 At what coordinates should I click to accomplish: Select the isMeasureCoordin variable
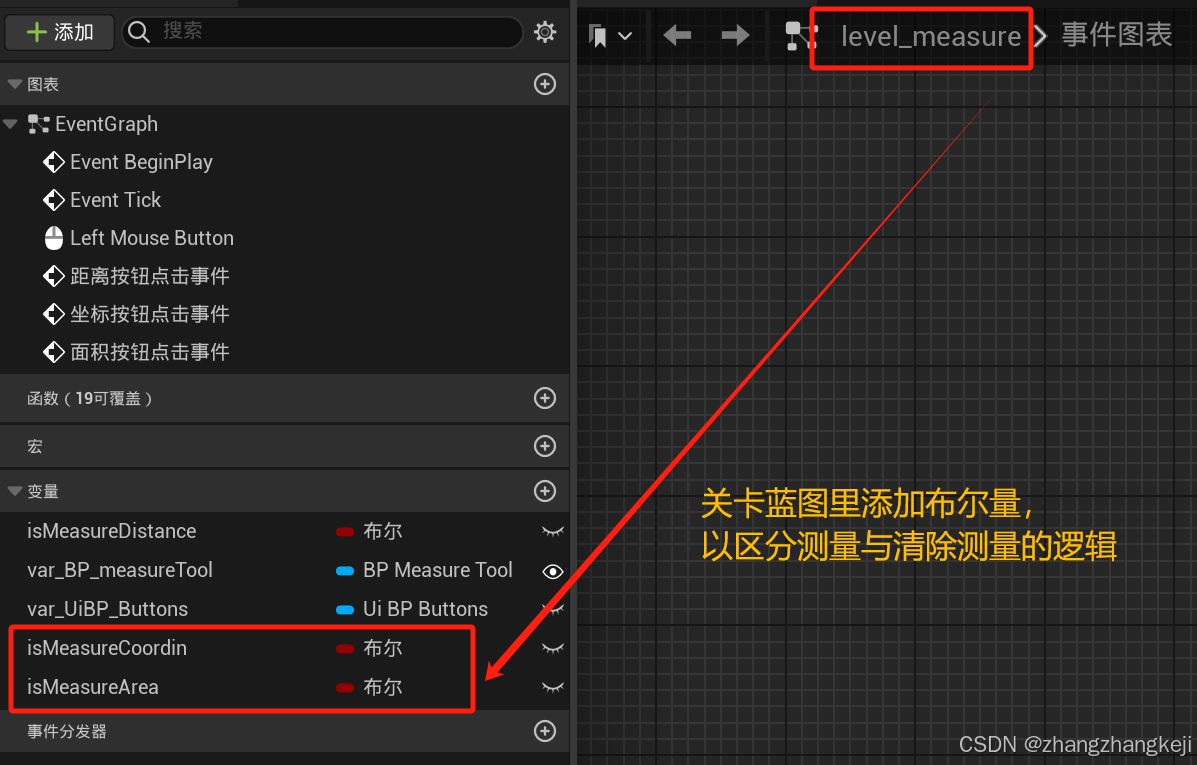coord(107,647)
